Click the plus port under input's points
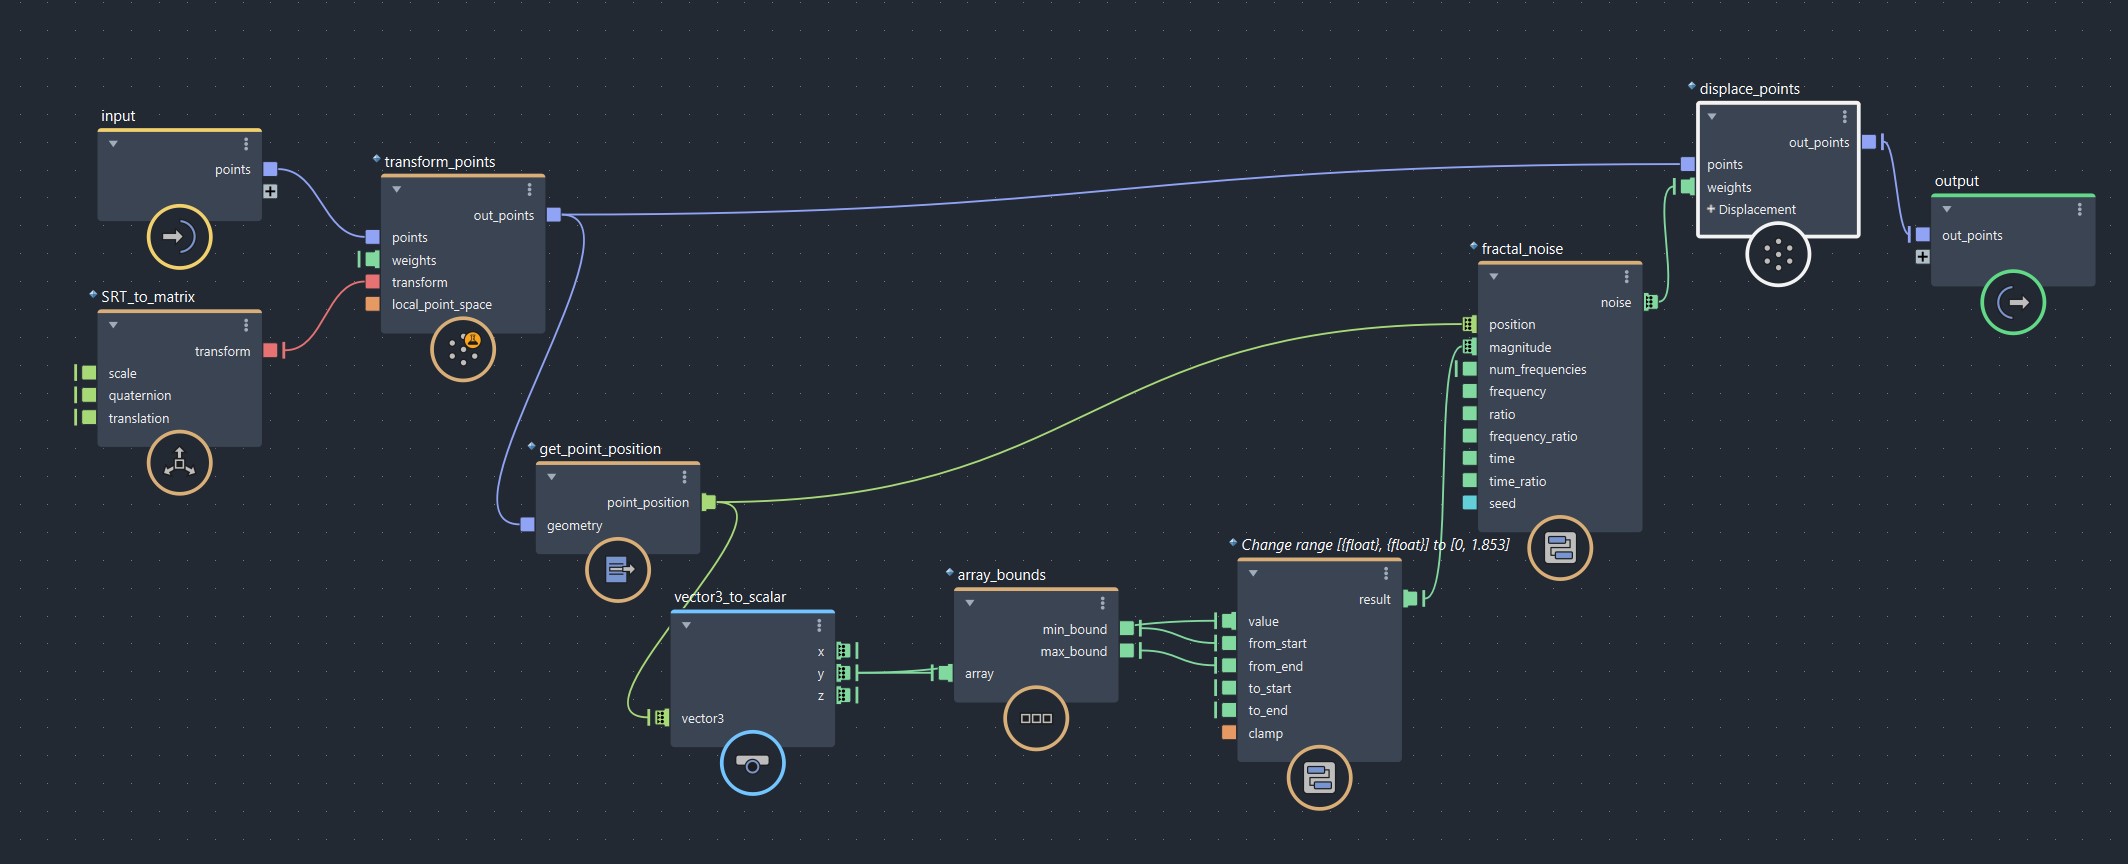Screen dimensions: 2128x864 [x=270, y=191]
